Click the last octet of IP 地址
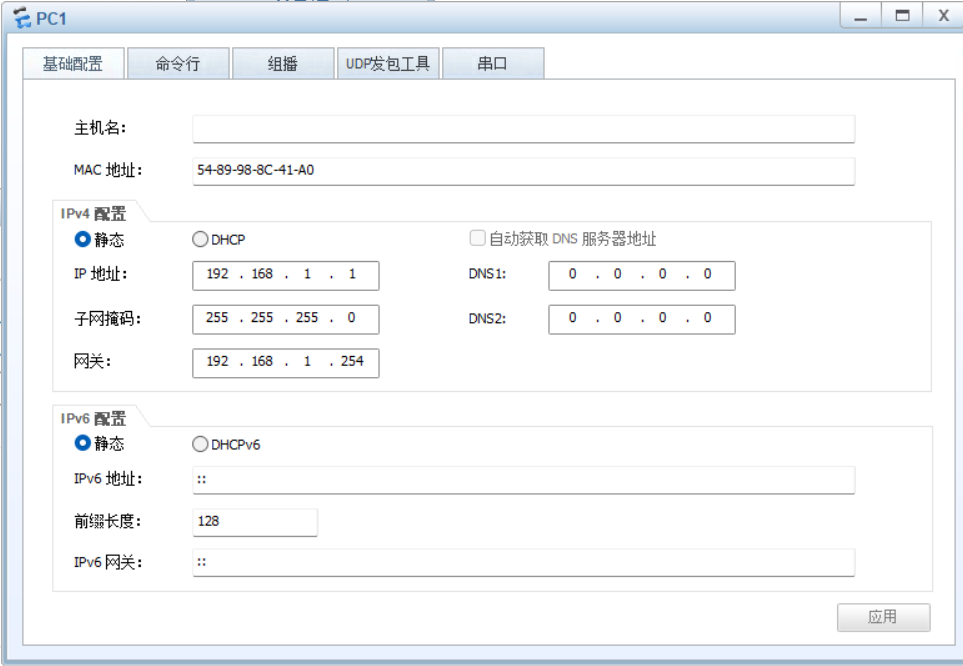Screen dimensions: 963x666 click(352, 274)
